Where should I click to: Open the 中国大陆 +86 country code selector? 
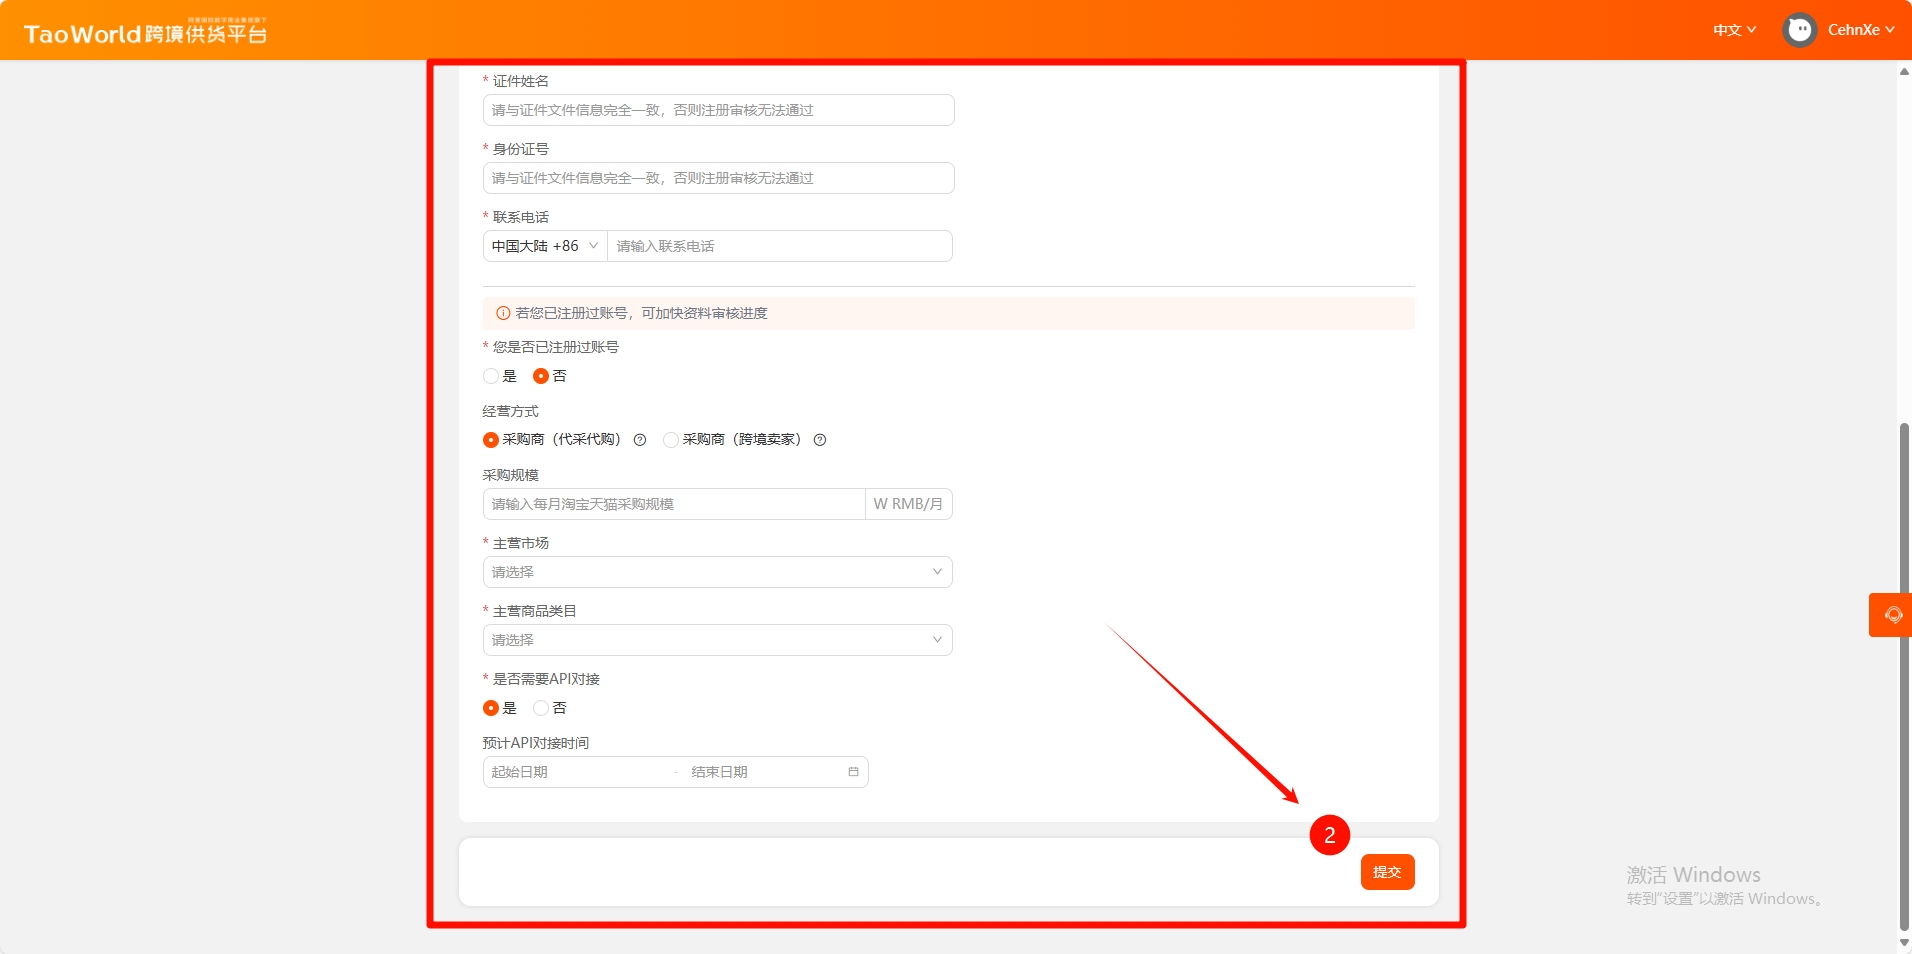(545, 246)
